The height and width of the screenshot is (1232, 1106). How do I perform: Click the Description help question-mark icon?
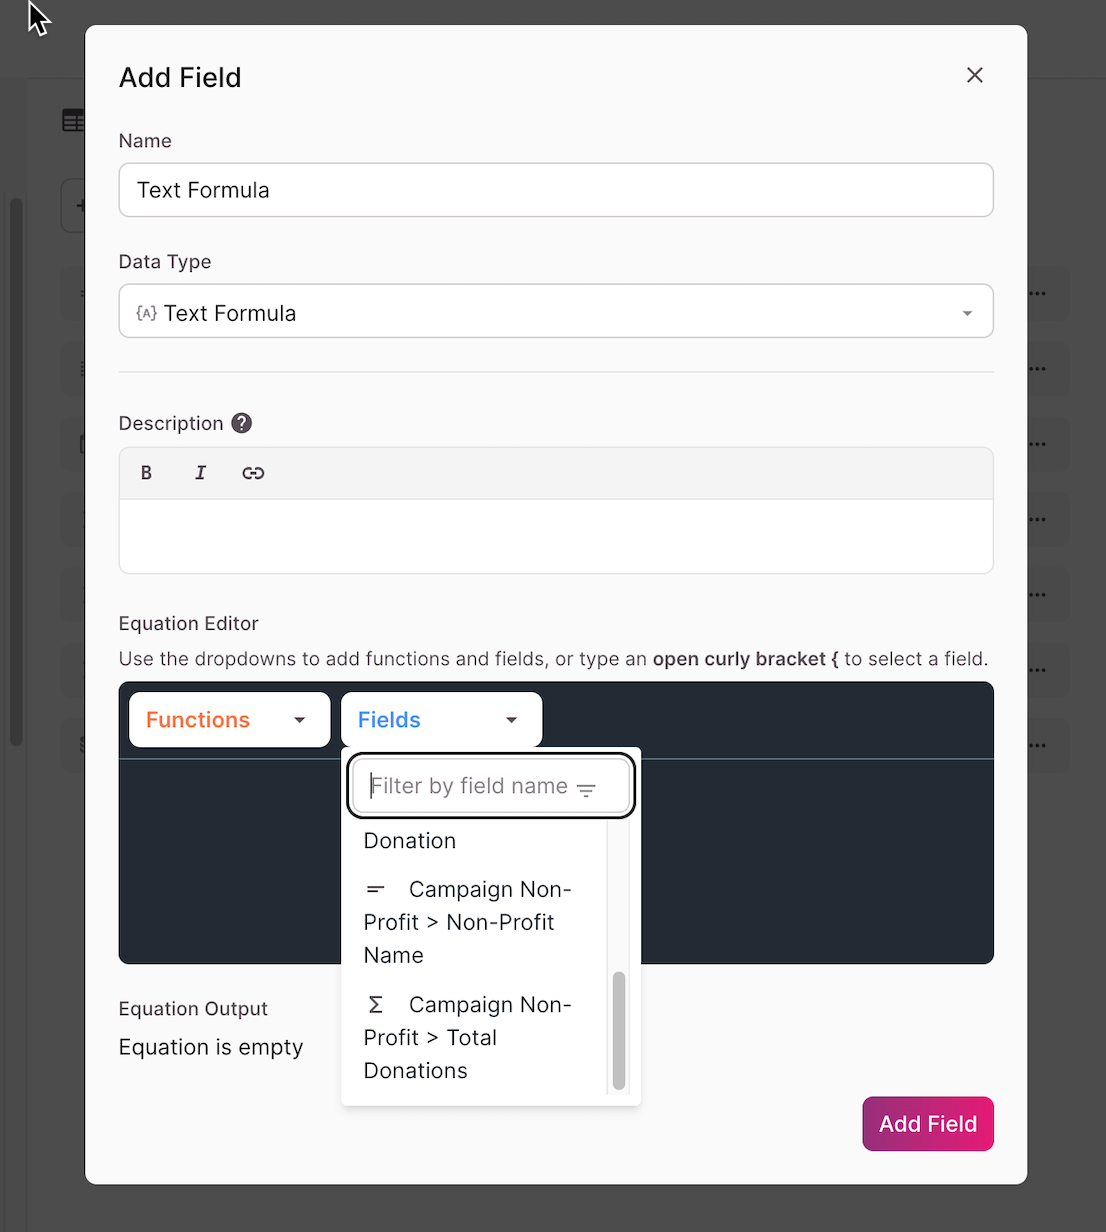click(241, 423)
